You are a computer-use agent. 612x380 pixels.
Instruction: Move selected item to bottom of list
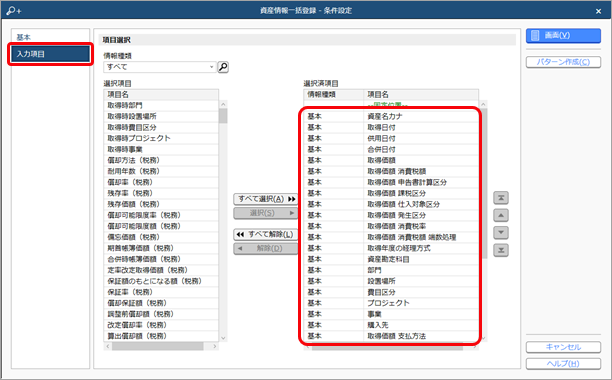pyautogui.click(x=501, y=250)
